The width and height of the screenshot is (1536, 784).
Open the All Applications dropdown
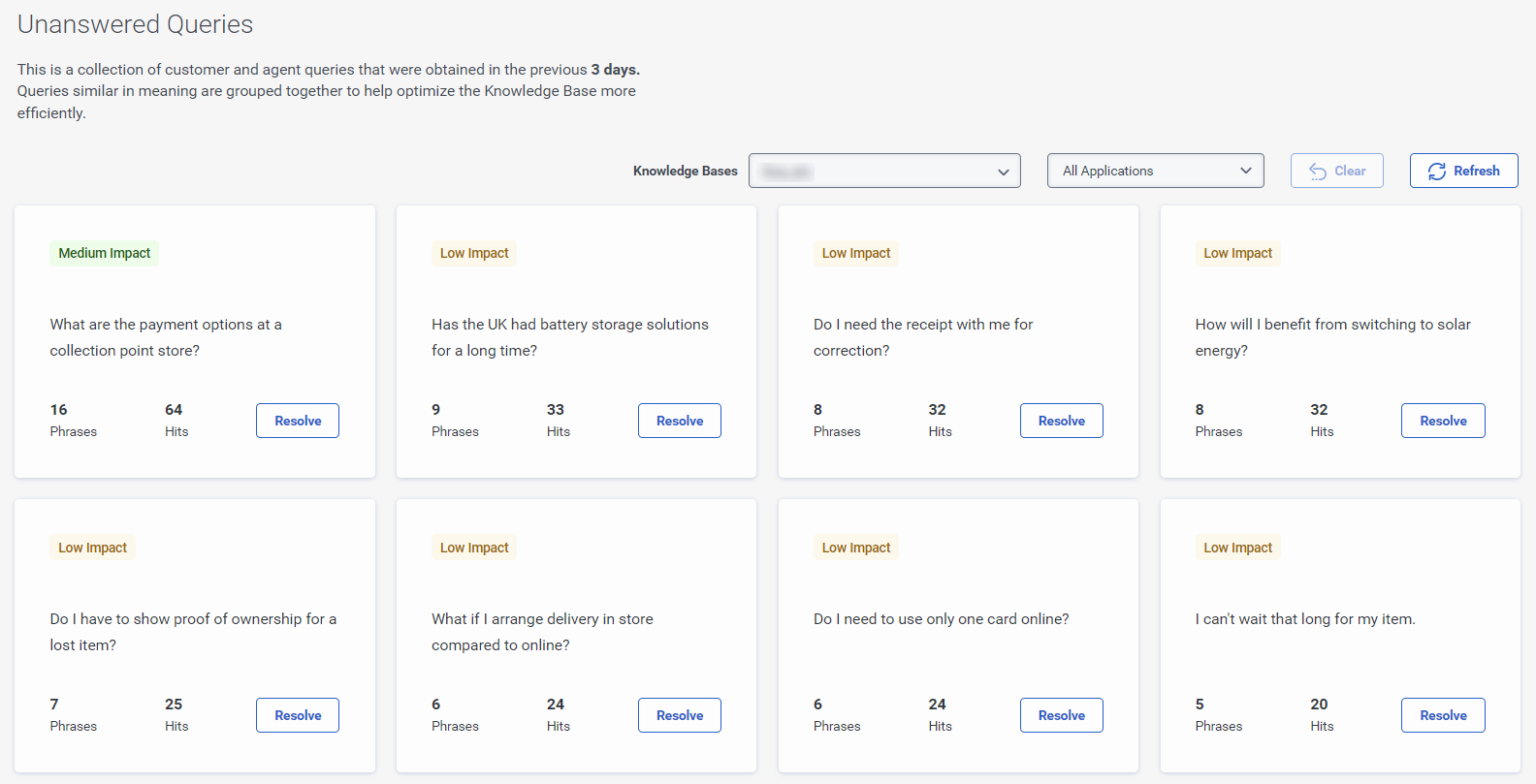click(1155, 170)
